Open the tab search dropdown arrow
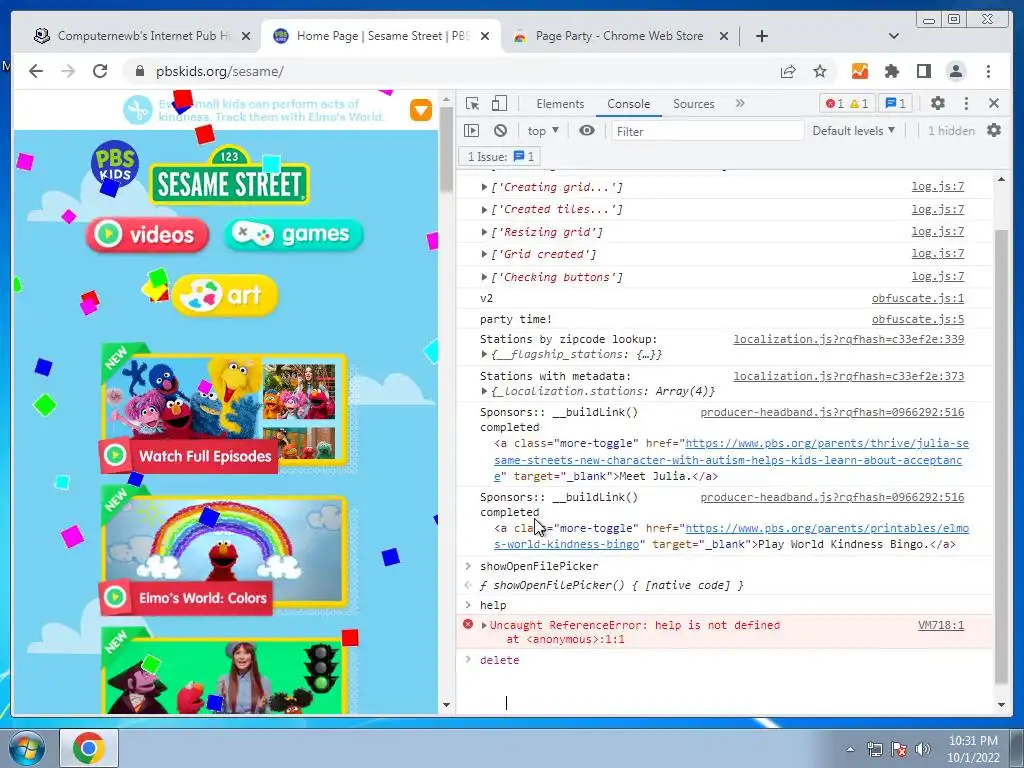The width and height of the screenshot is (1024, 768). 894,36
